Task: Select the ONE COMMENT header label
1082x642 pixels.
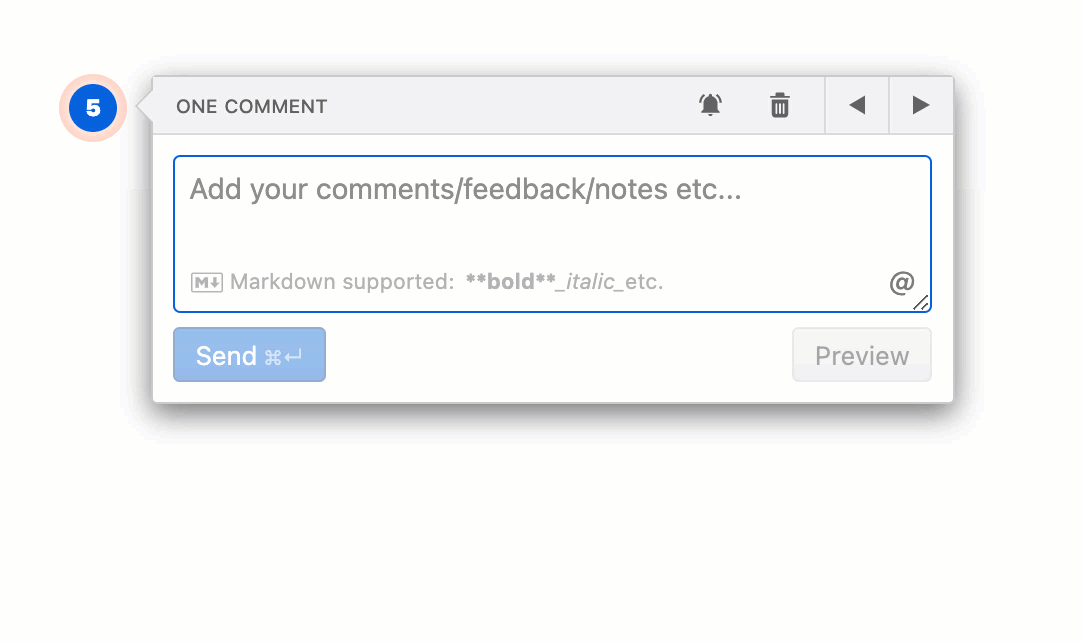Action: (x=252, y=106)
